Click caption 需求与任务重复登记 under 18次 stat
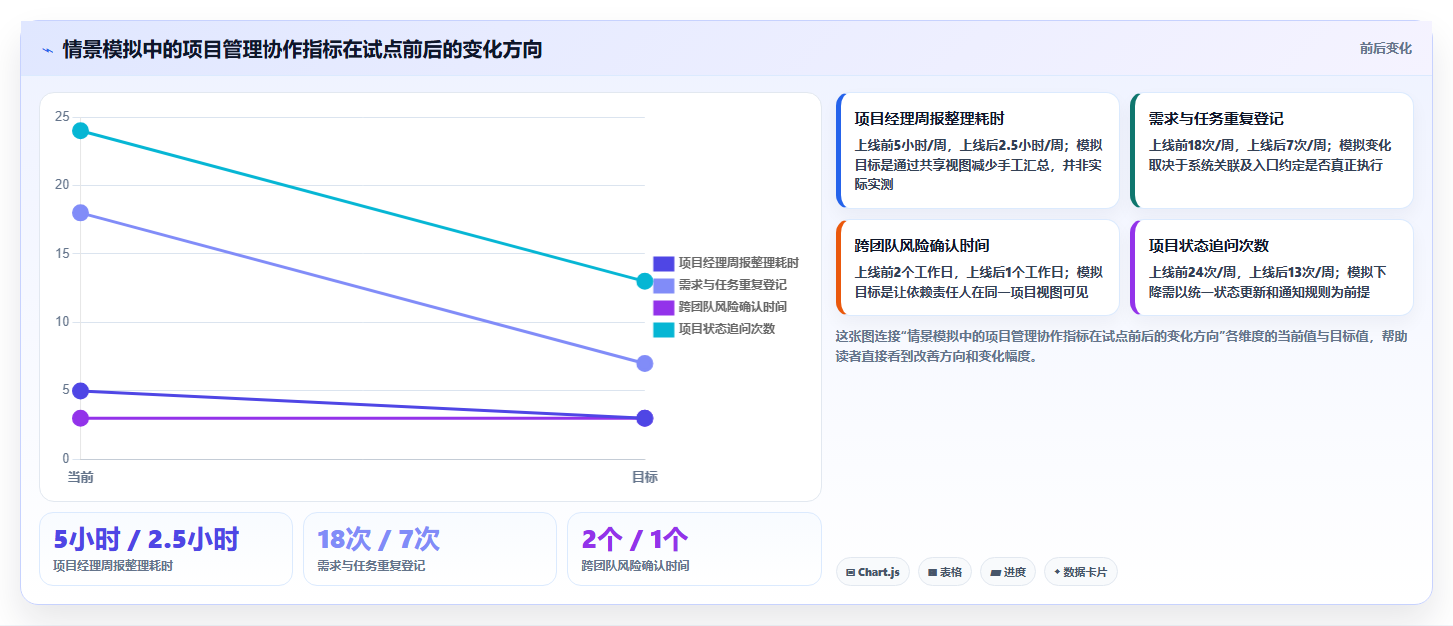Image resolution: width=1453 pixels, height=626 pixels. coord(371,566)
